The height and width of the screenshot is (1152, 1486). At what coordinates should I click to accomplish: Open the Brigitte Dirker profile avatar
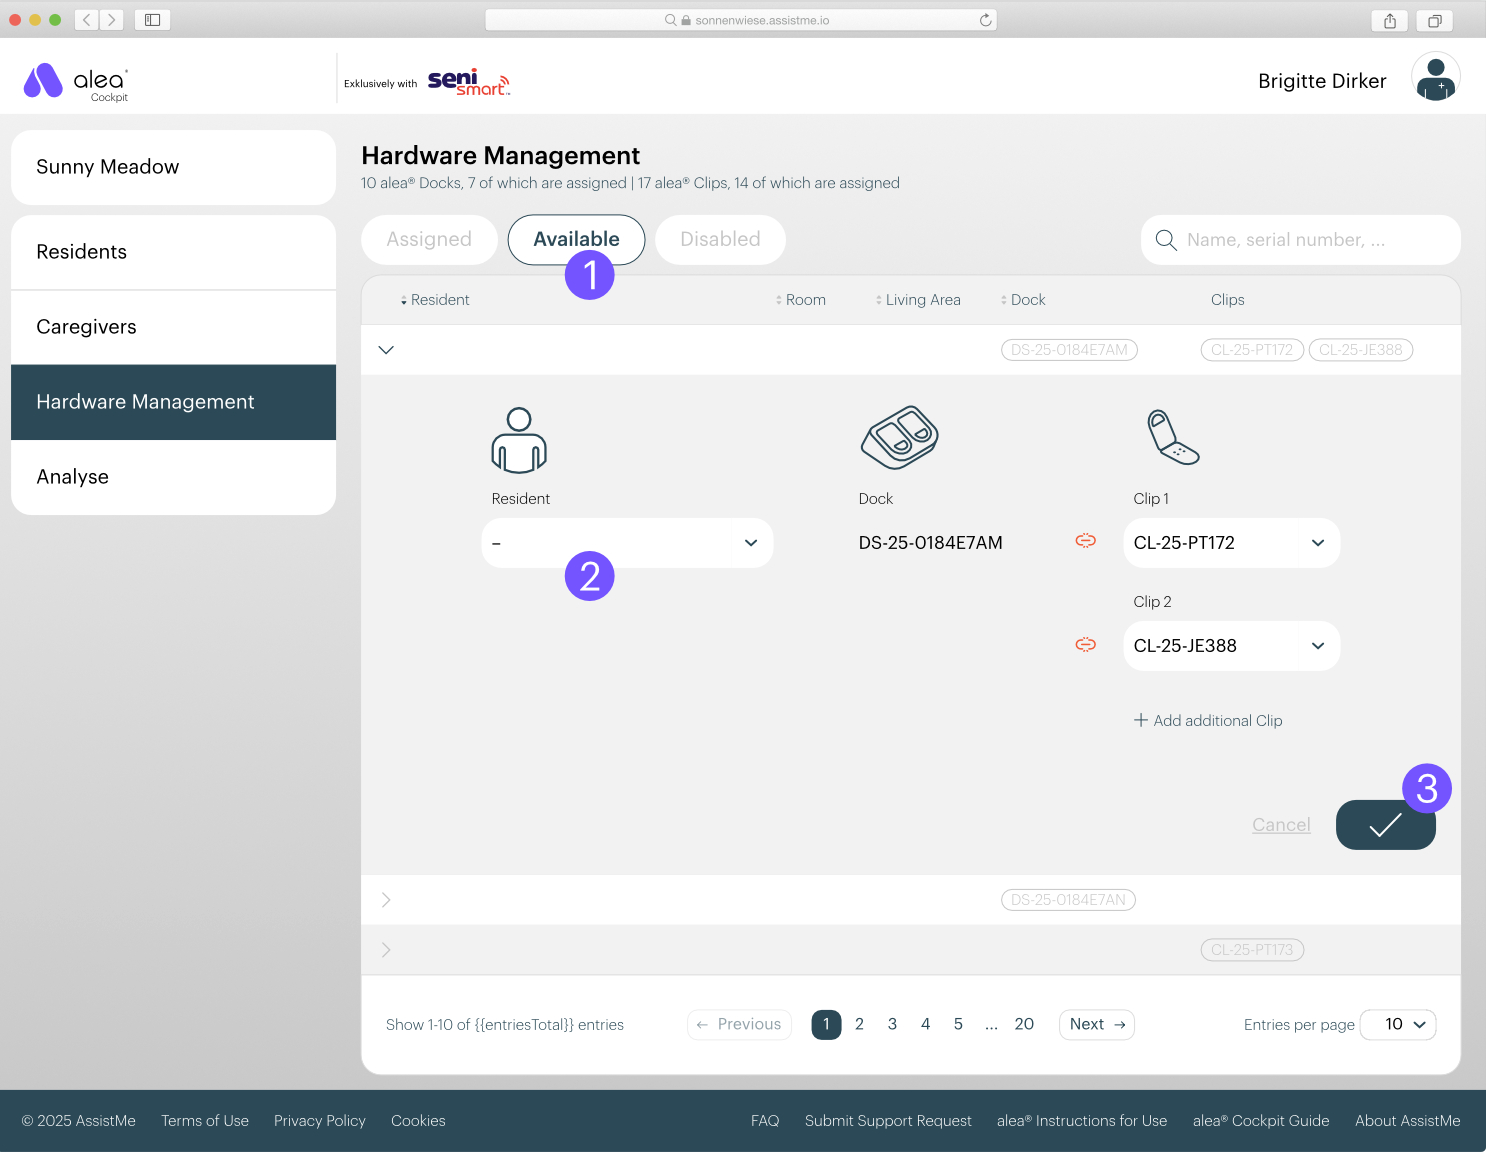click(x=1435, y=76)
